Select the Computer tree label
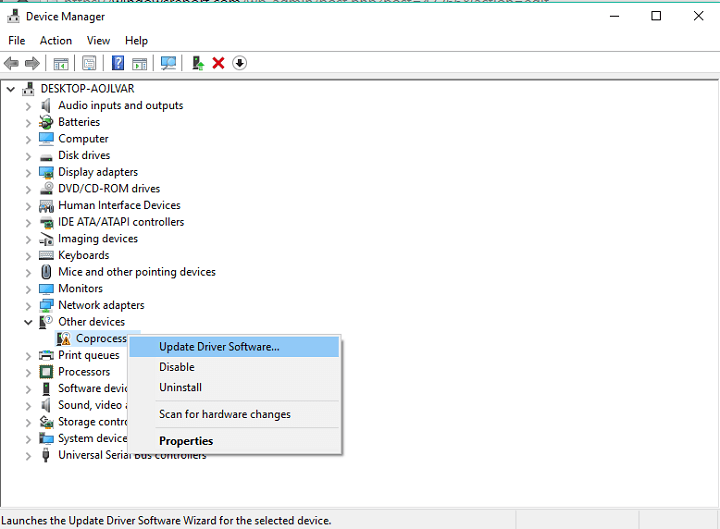The width and height of the screenshot is (720, 529). [x=83, y=138]
